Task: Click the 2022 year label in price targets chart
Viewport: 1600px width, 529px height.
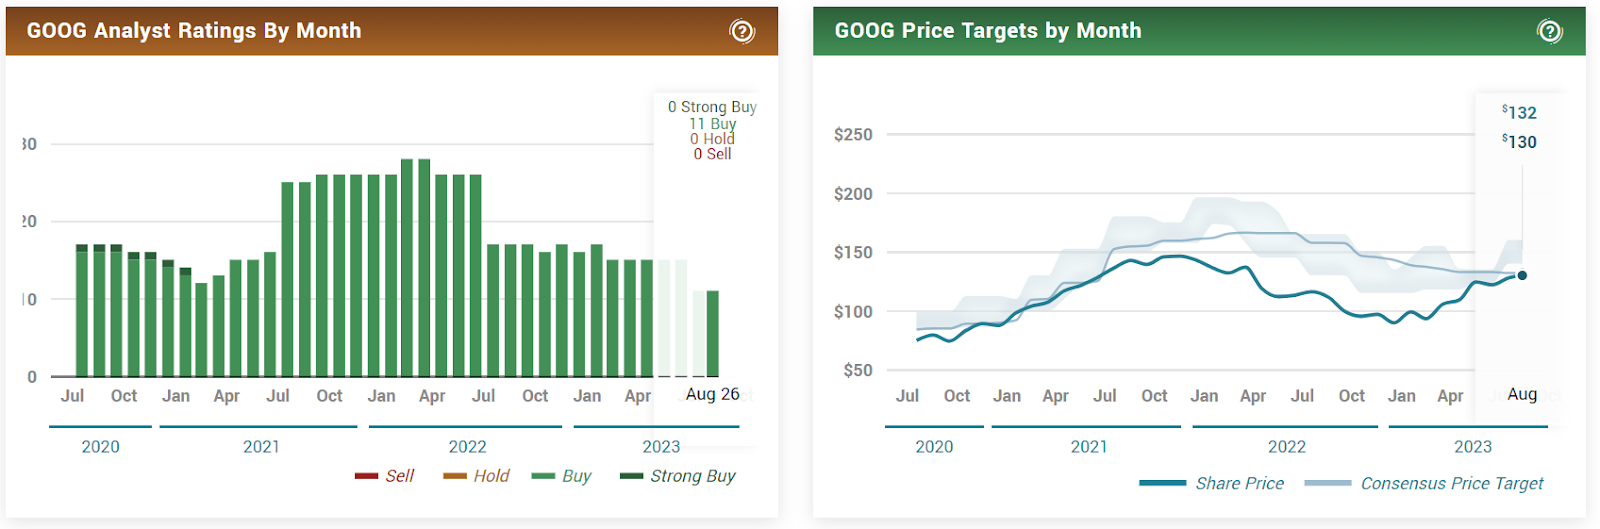Action: point(1287,447)
